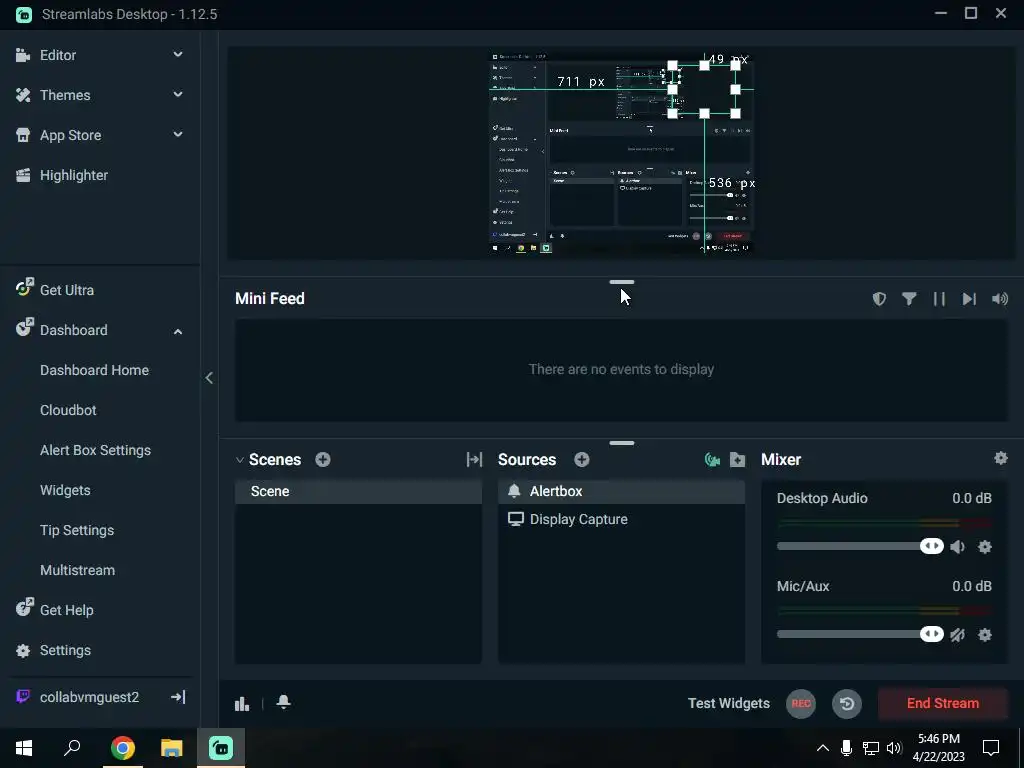Pause the Mini Feed alert queue
1024x768 pixels.
coord(939,299)
